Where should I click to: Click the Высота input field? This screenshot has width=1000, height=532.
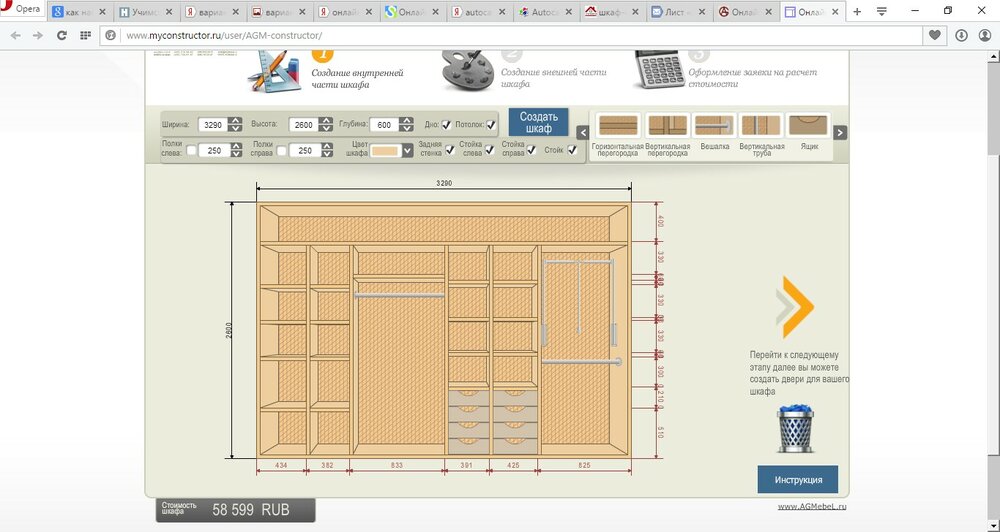pyautogui.click(x=302, y=125)
